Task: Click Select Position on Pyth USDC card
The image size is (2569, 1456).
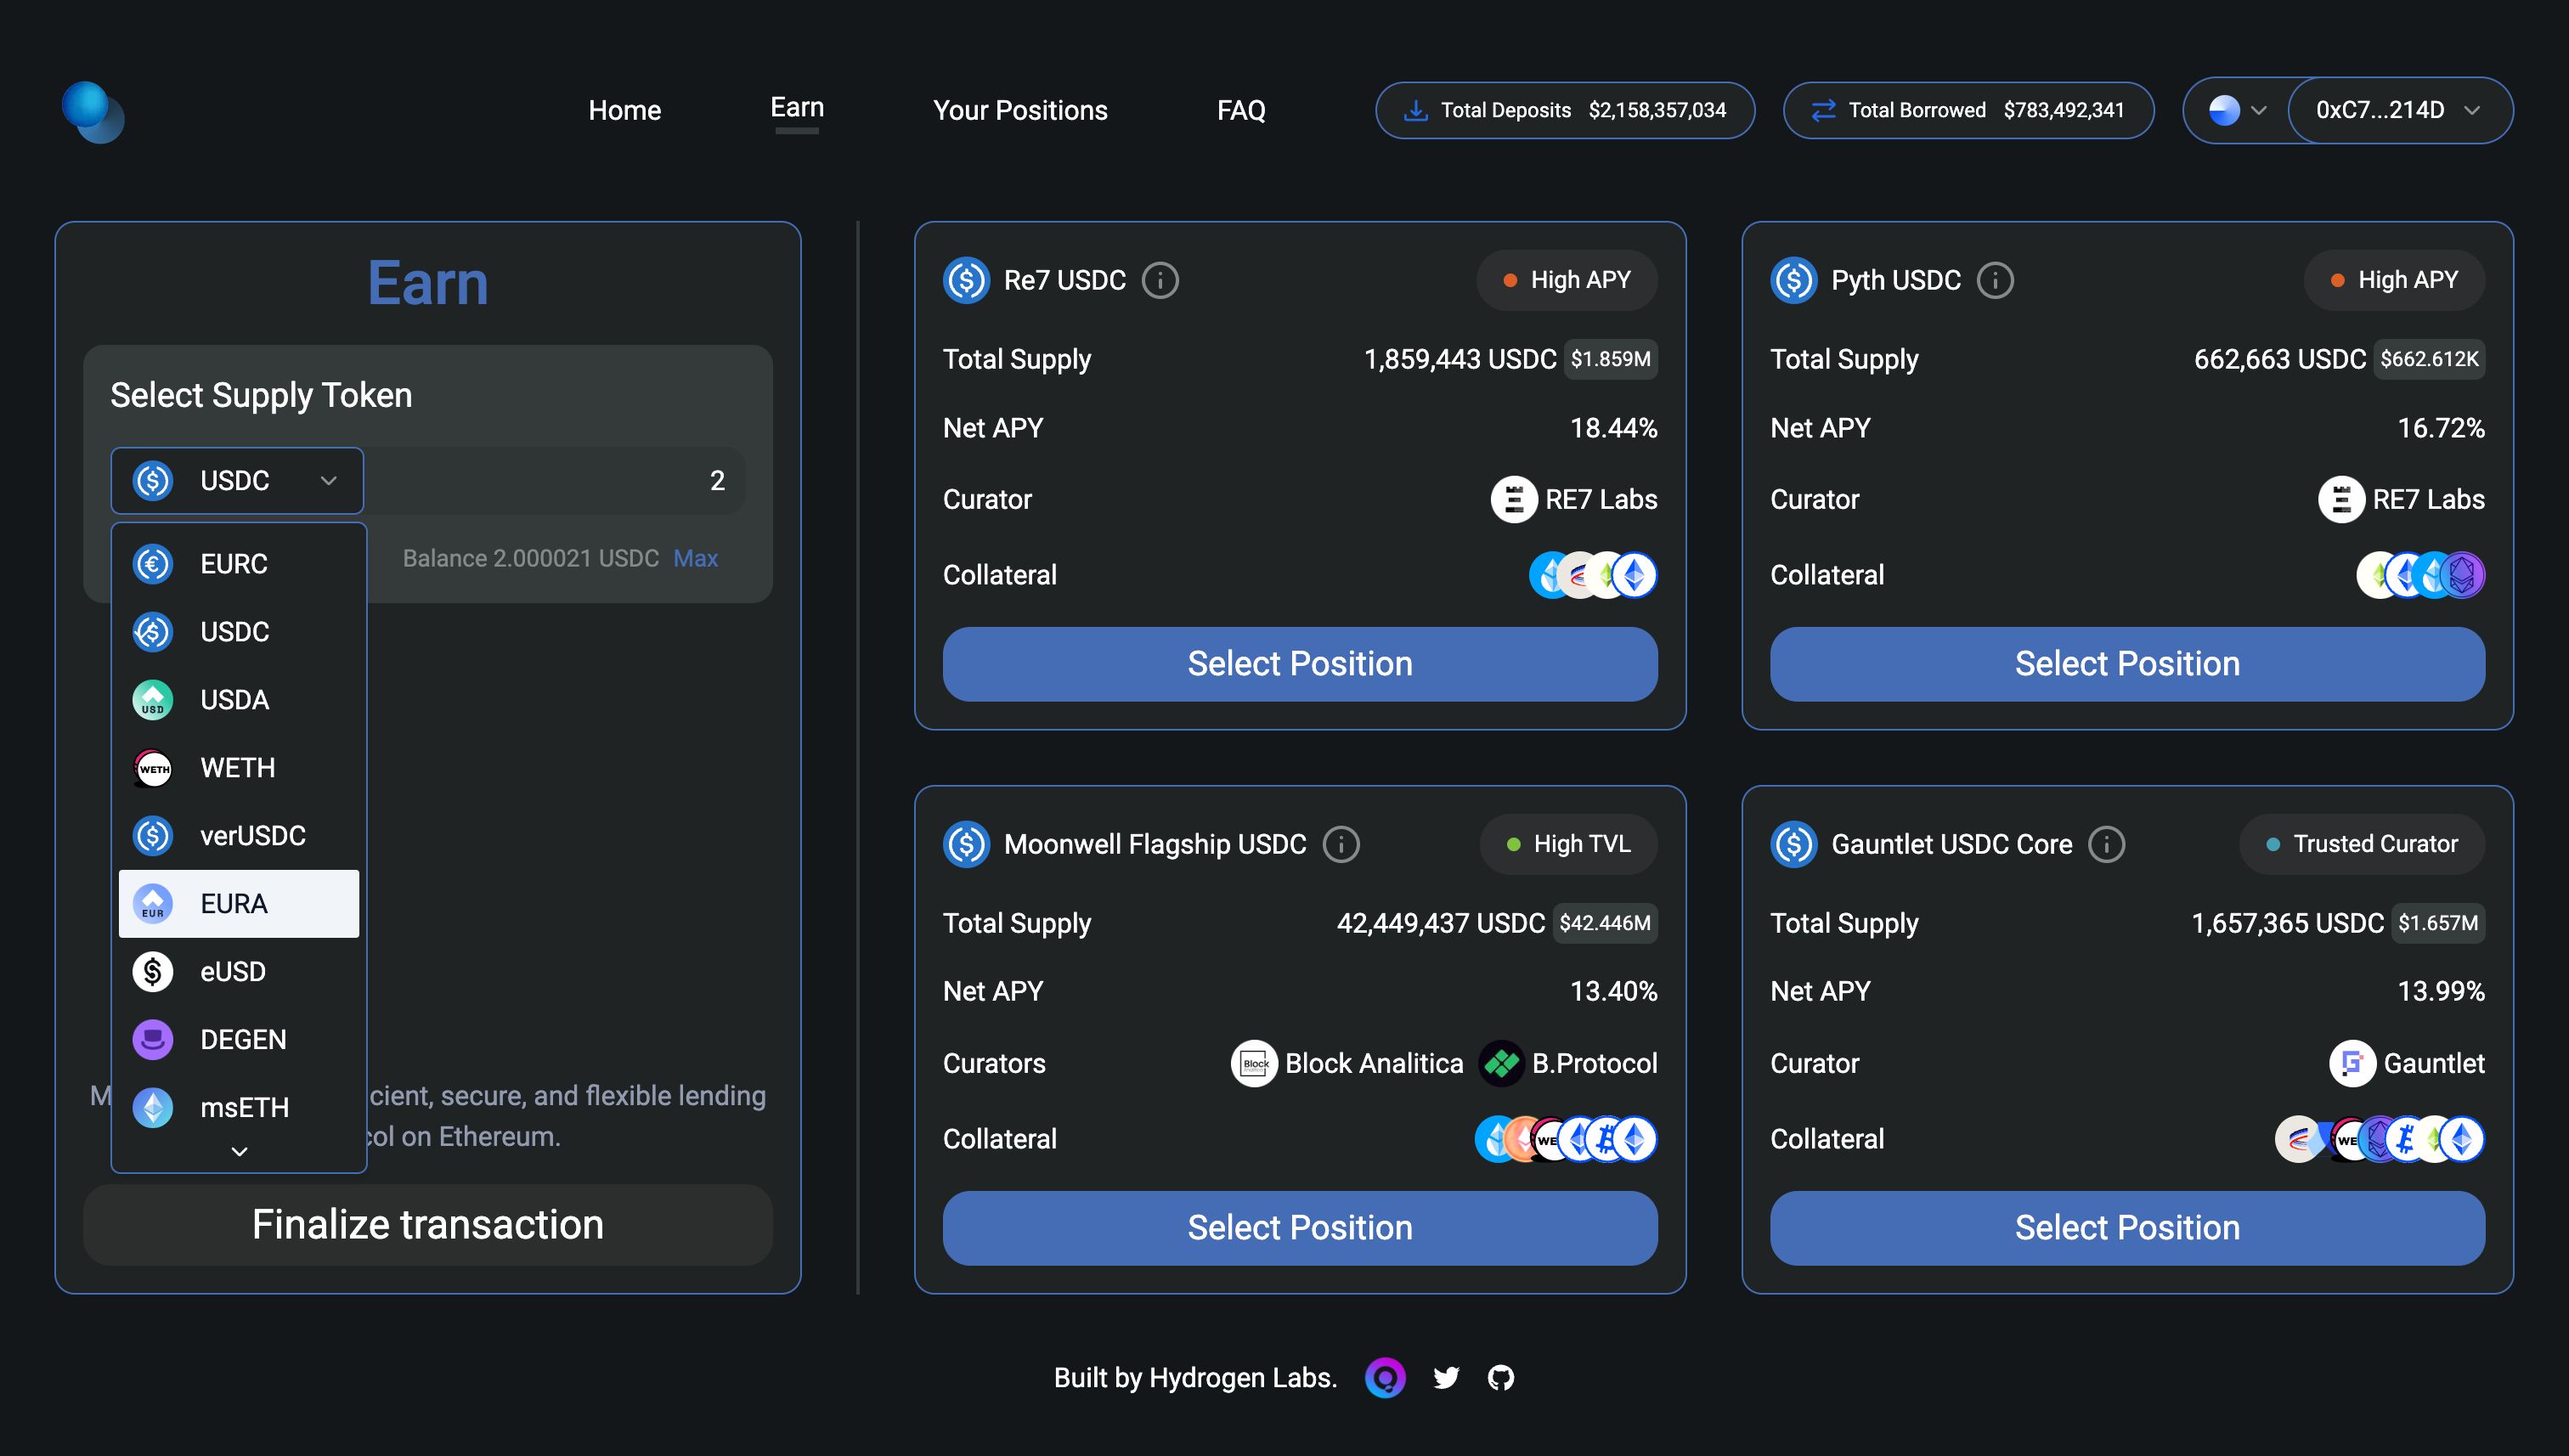Action: 2127,664
